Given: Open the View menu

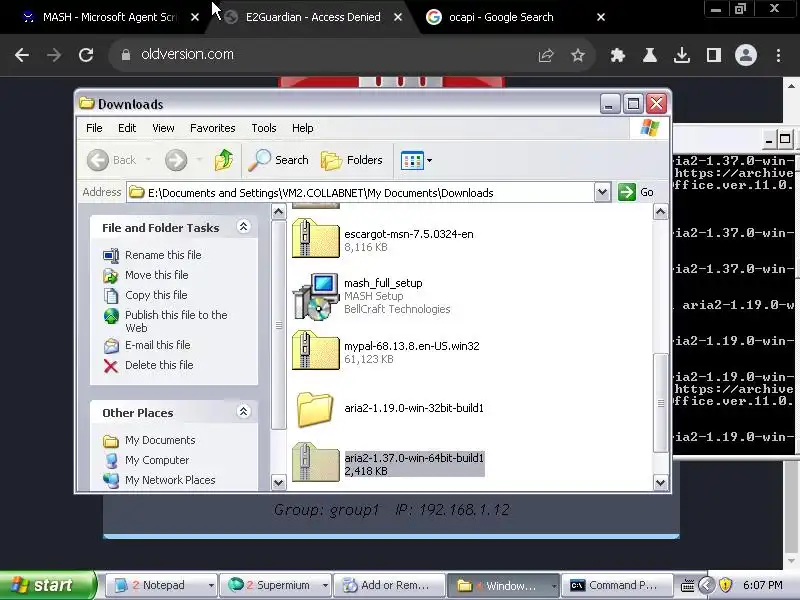Looking at the screenshot, I should (163, 128).
